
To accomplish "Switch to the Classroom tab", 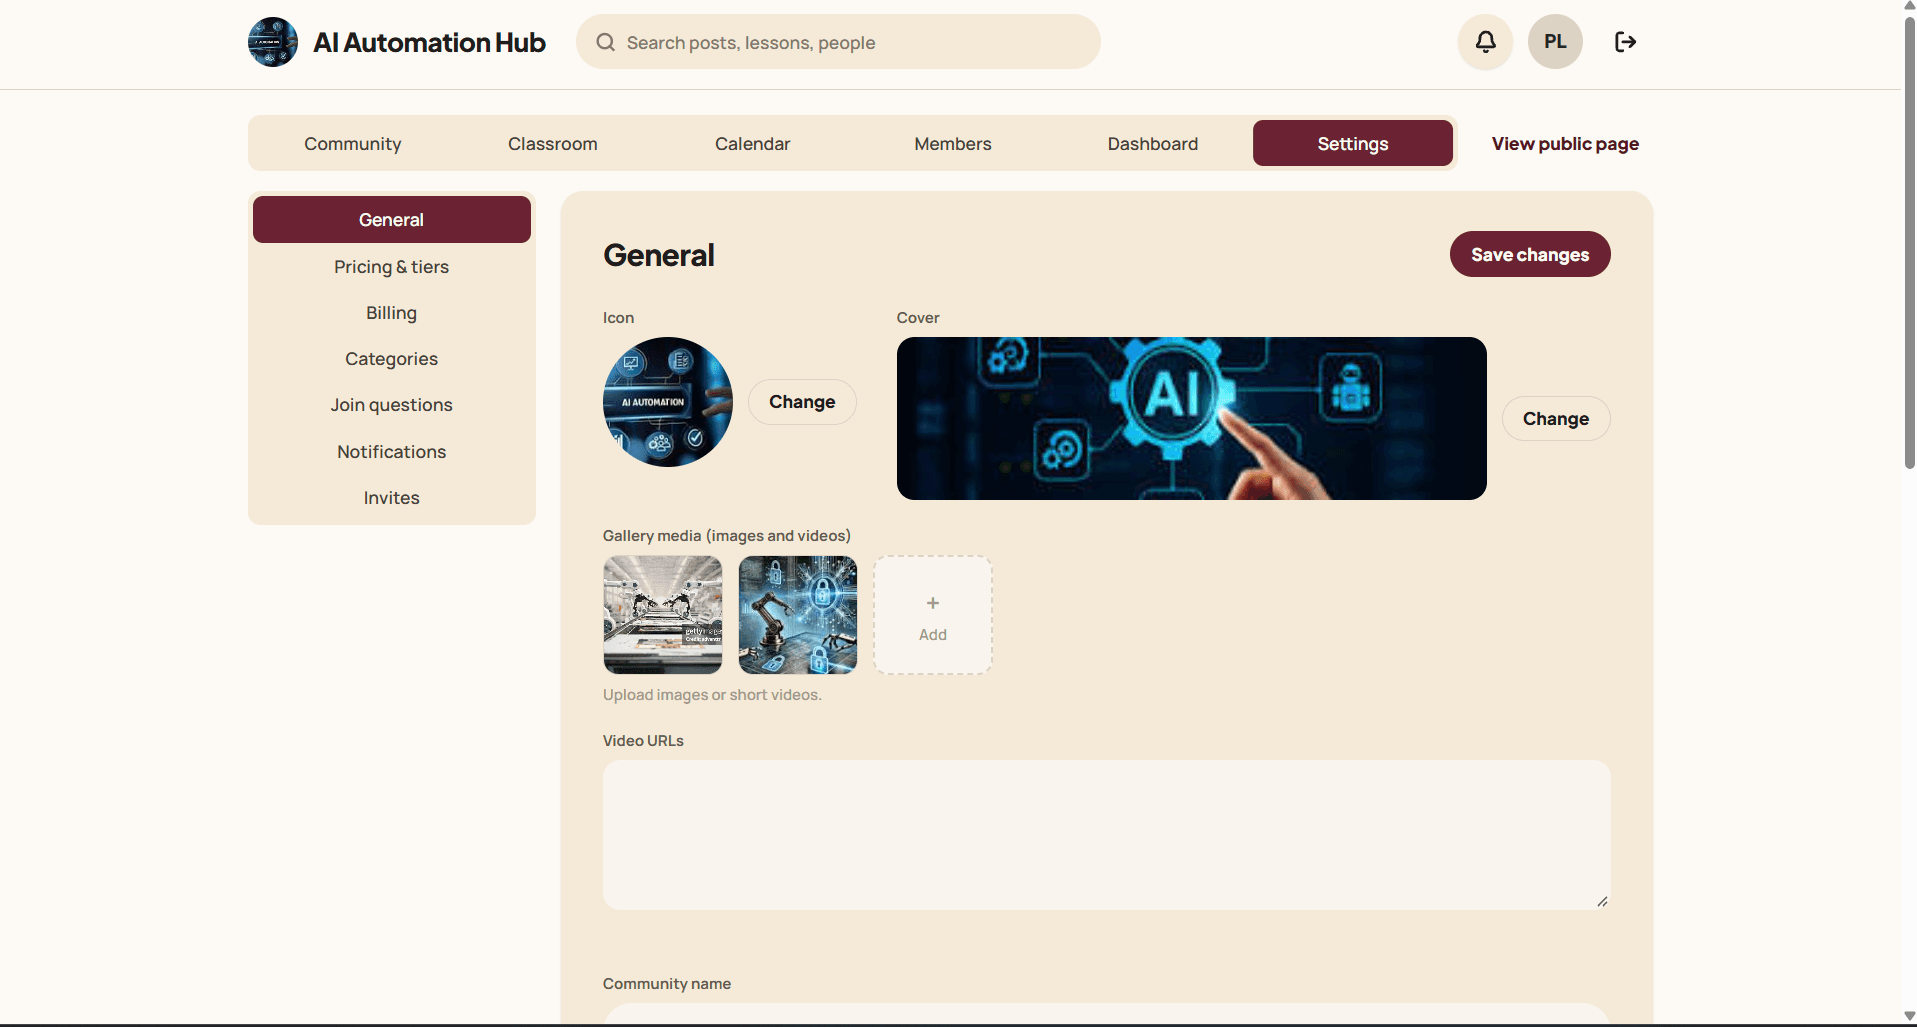I will click(553, 143).
